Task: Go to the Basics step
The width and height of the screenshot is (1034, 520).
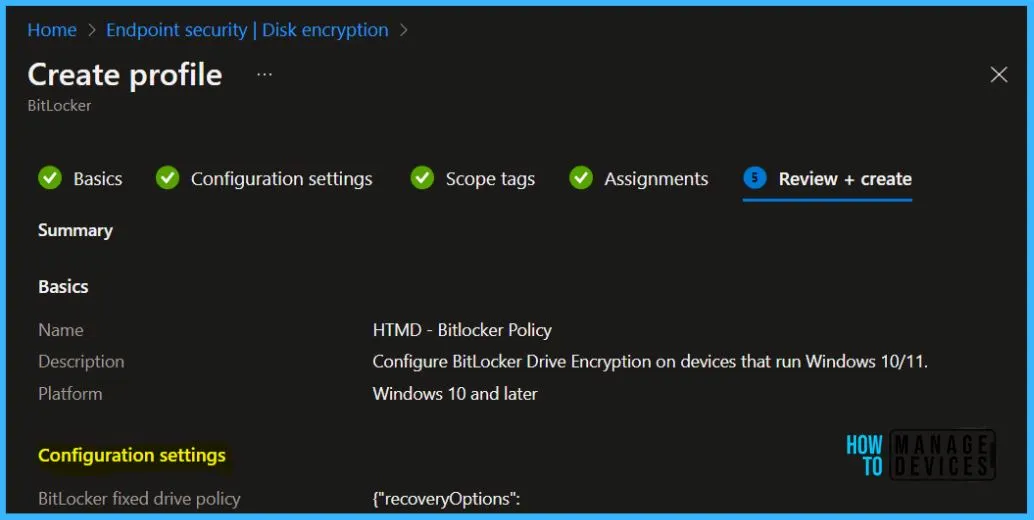Action: [x=98, y=179]
